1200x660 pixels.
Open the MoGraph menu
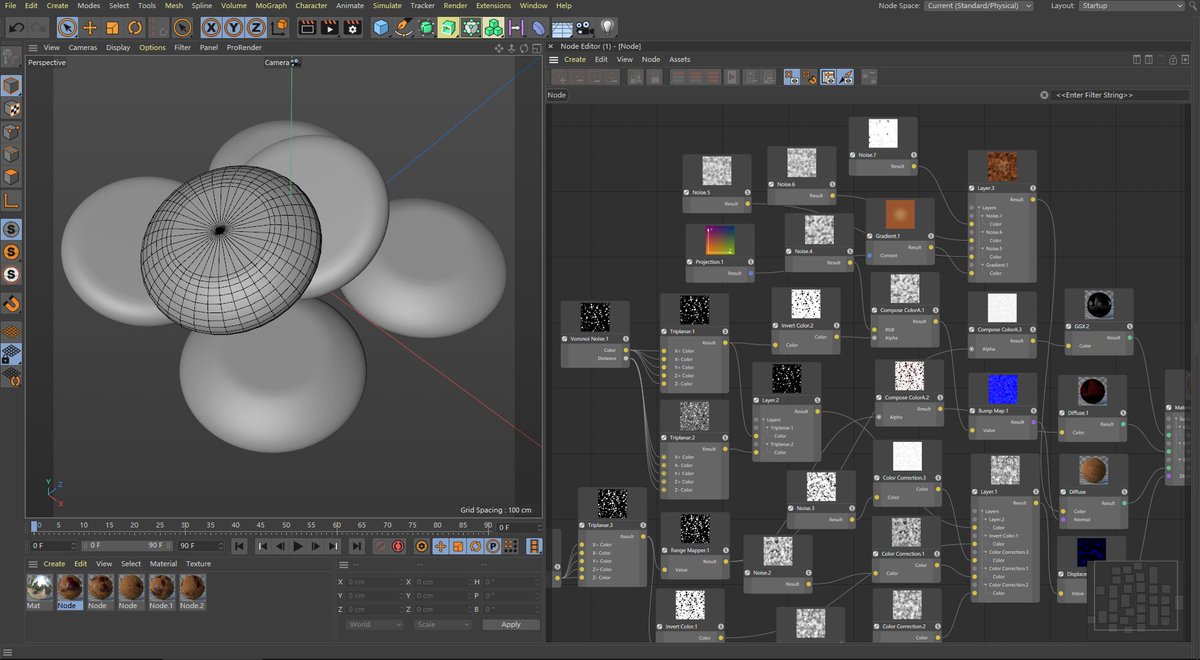click(270, 6)
